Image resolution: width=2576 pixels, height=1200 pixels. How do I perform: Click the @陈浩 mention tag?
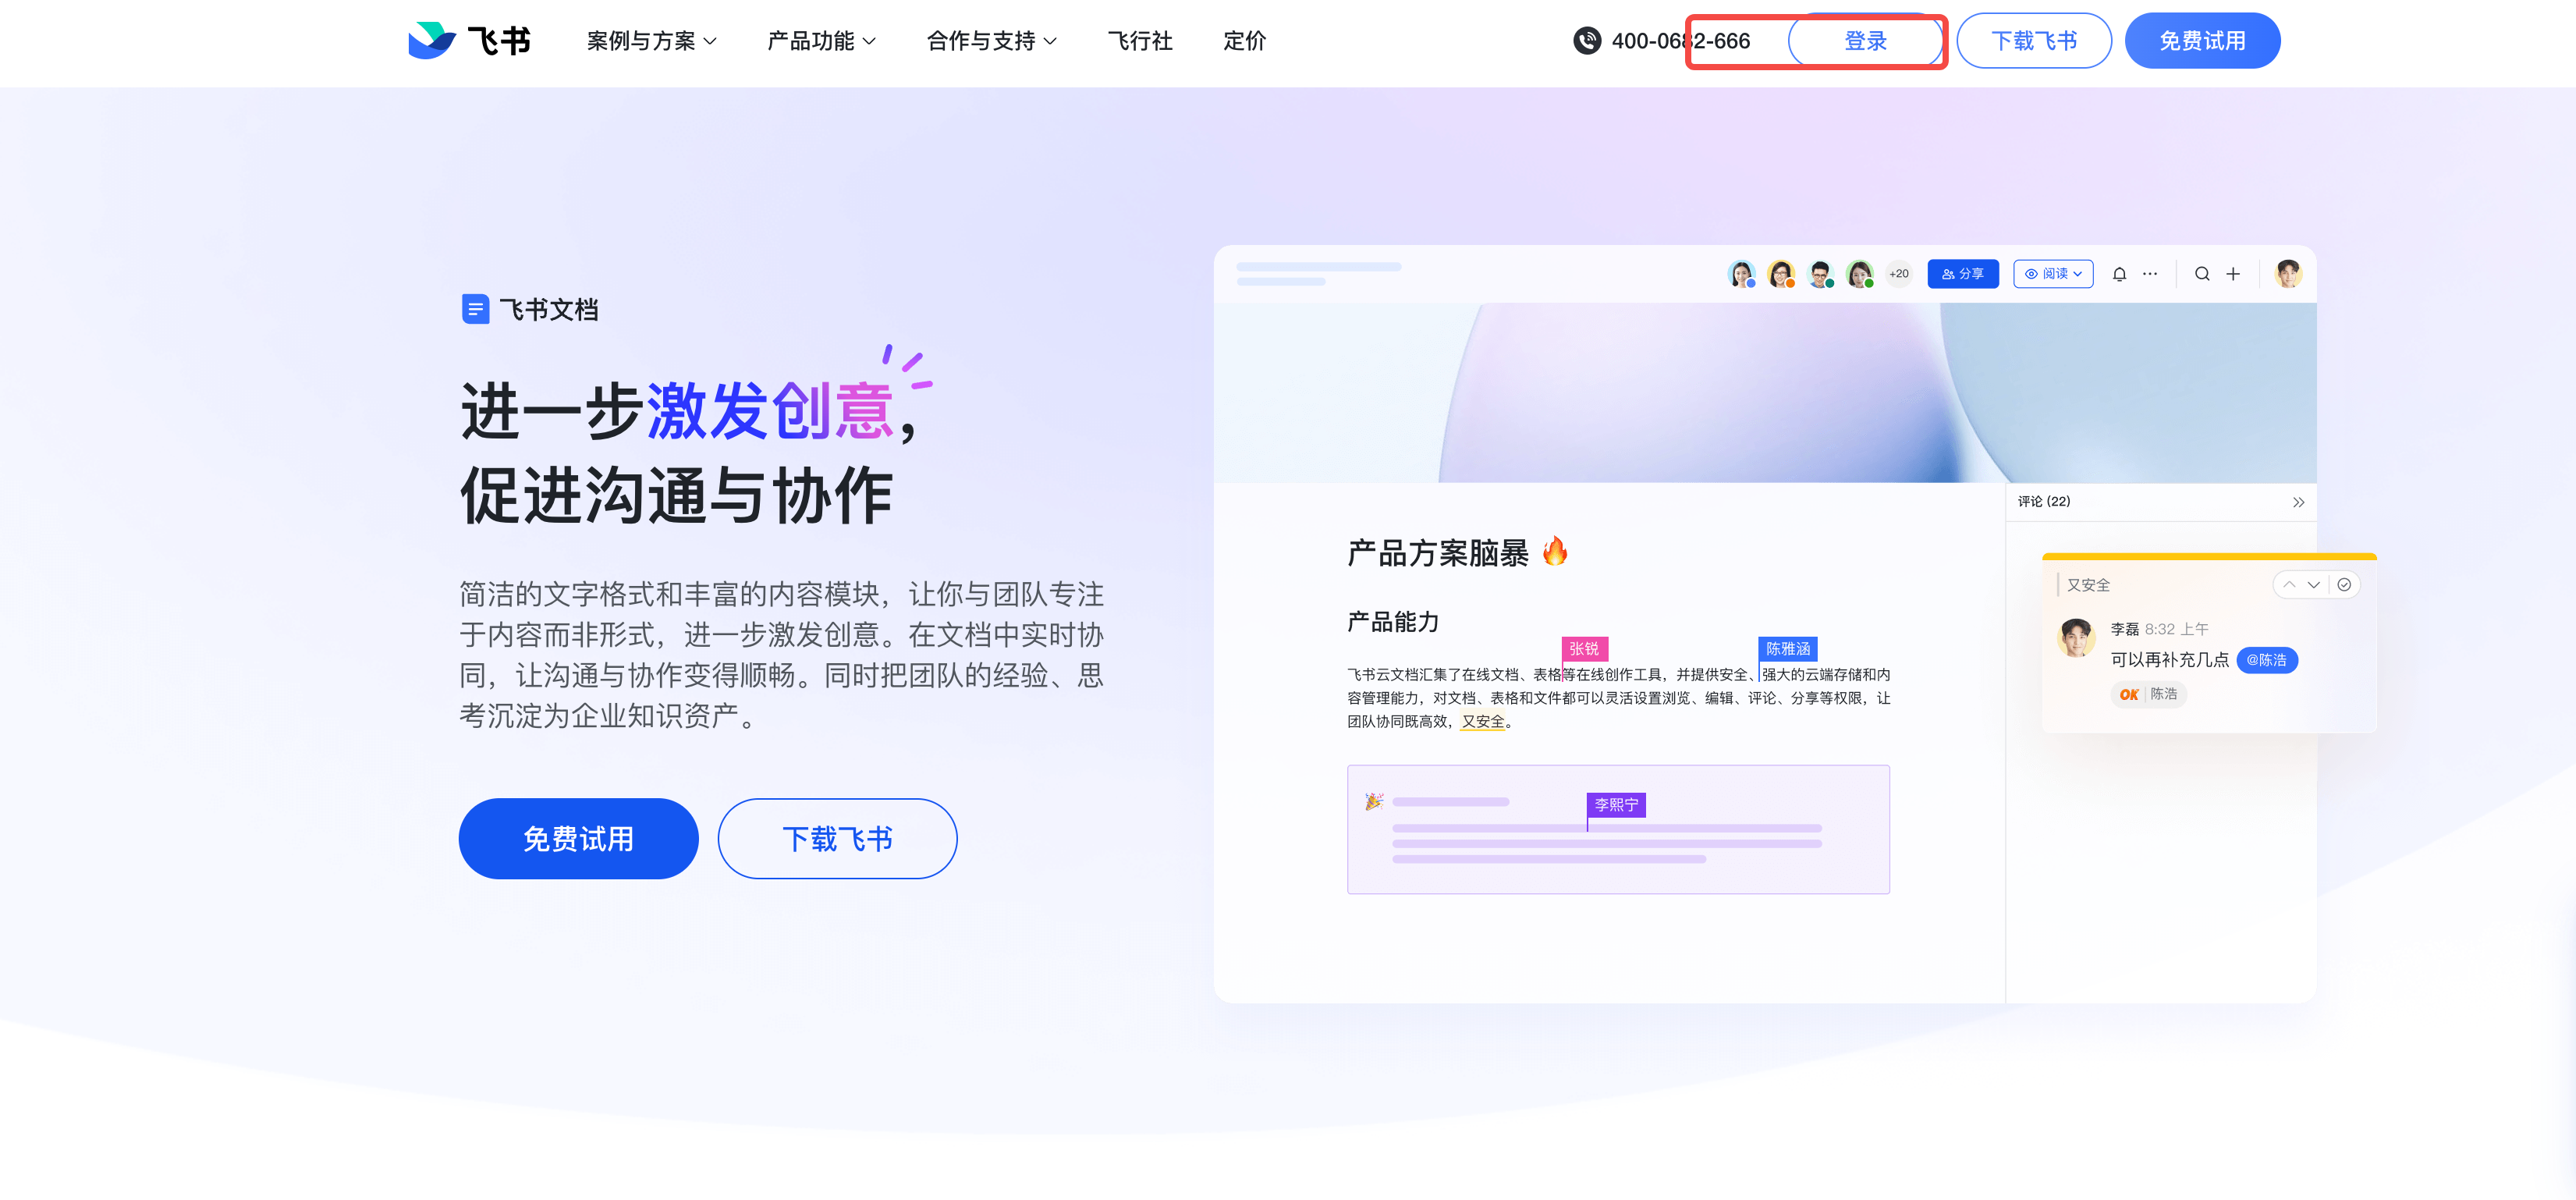coord(2266,660)
